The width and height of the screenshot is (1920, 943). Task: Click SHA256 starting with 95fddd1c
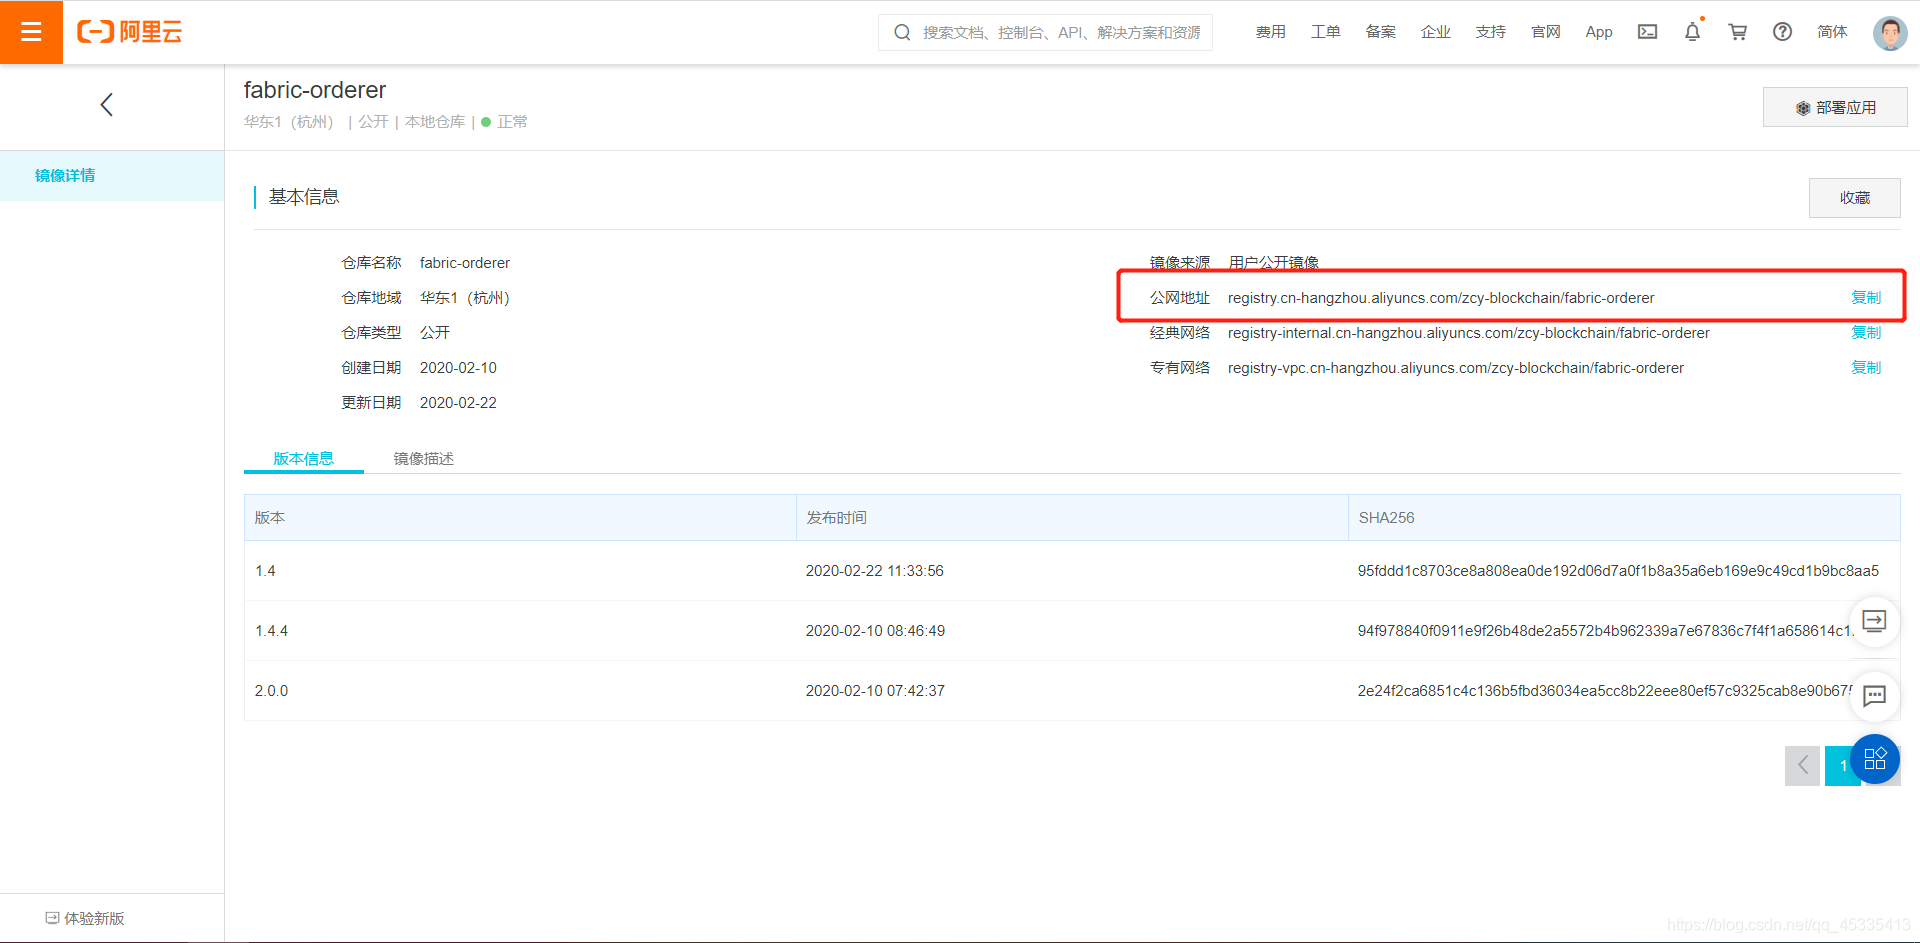tap(1618, 571)
